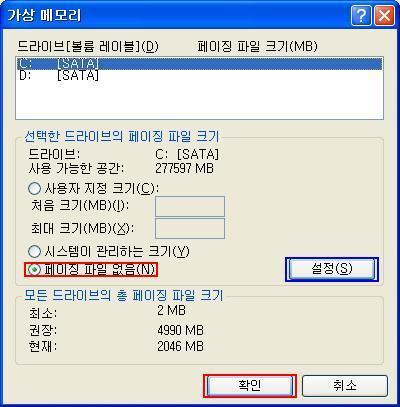Close the 가상 메모리 dialog with X

tap(384, 15)
